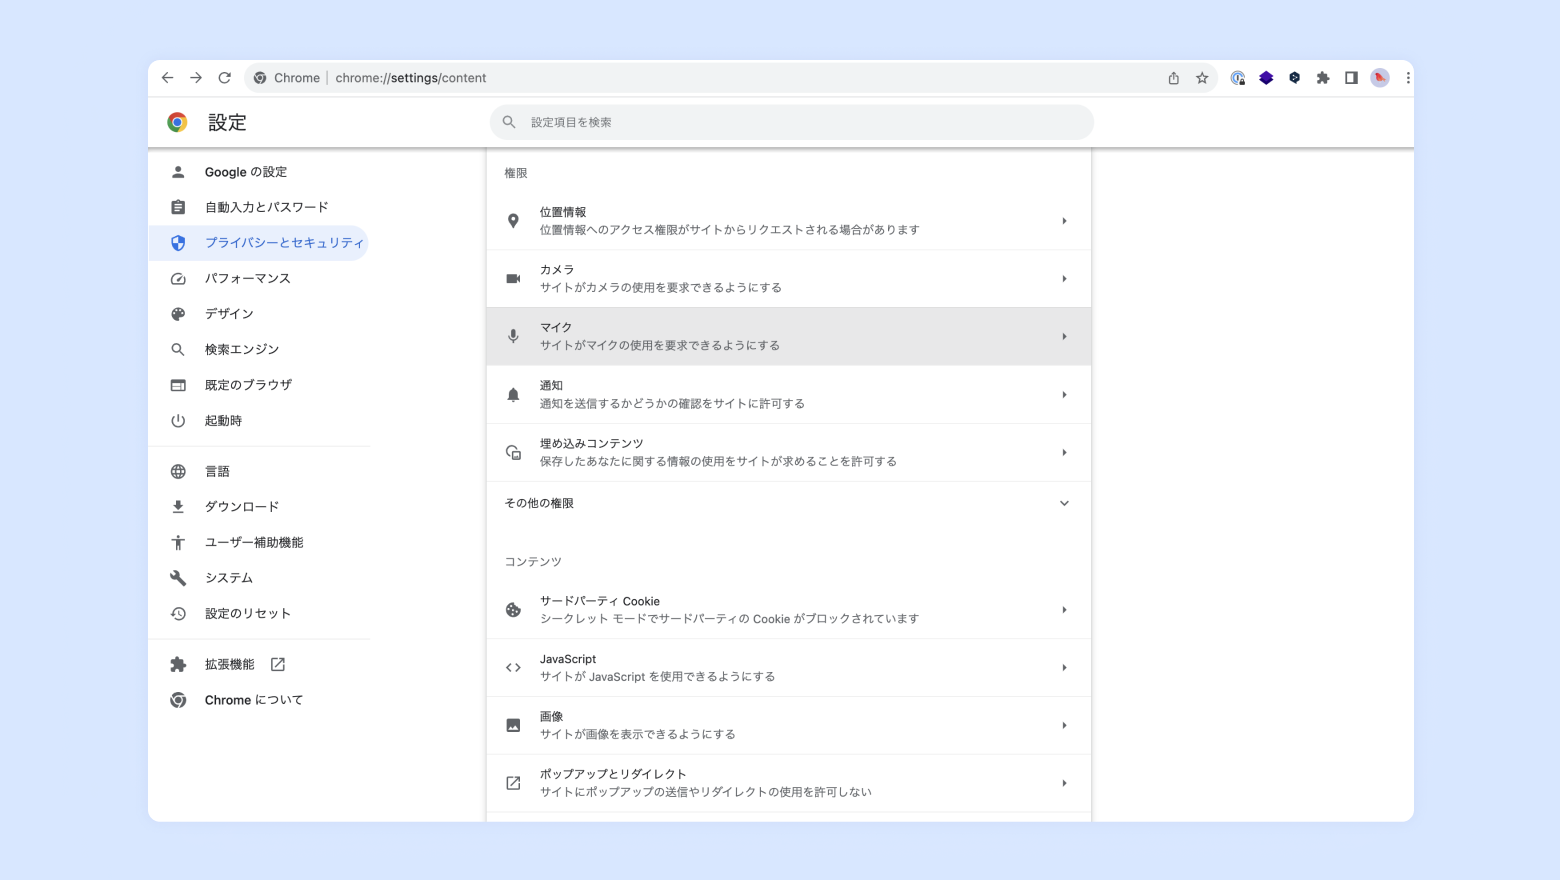Open 位置情報 settings via its arrow

click(x=1064, y=221)
